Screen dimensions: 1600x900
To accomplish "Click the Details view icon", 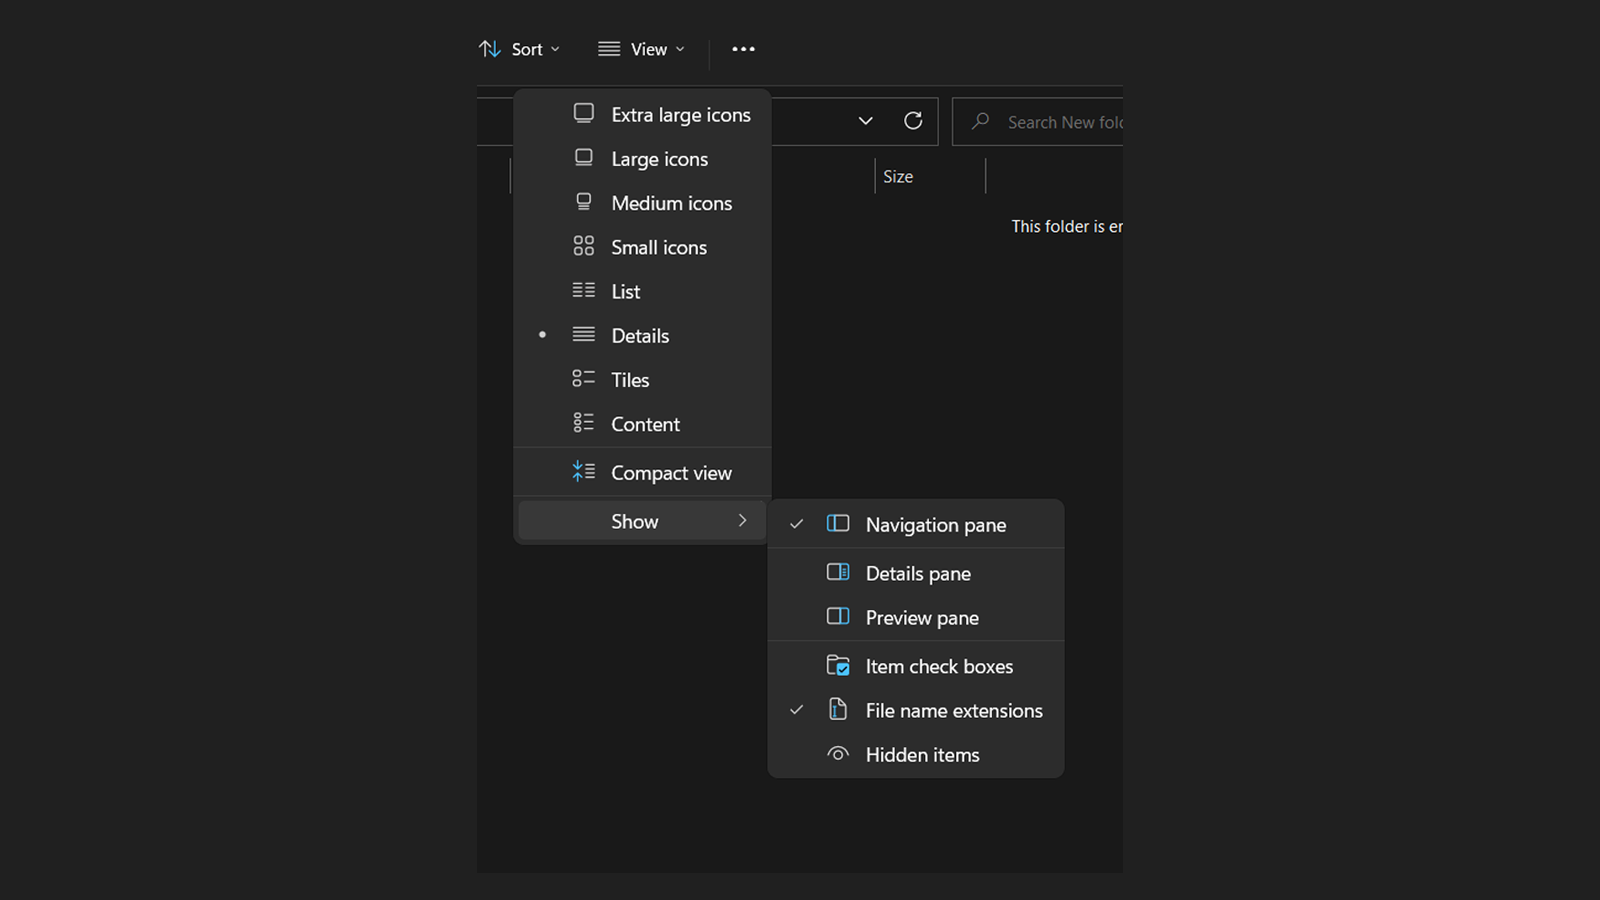I will tap(584, 335).
